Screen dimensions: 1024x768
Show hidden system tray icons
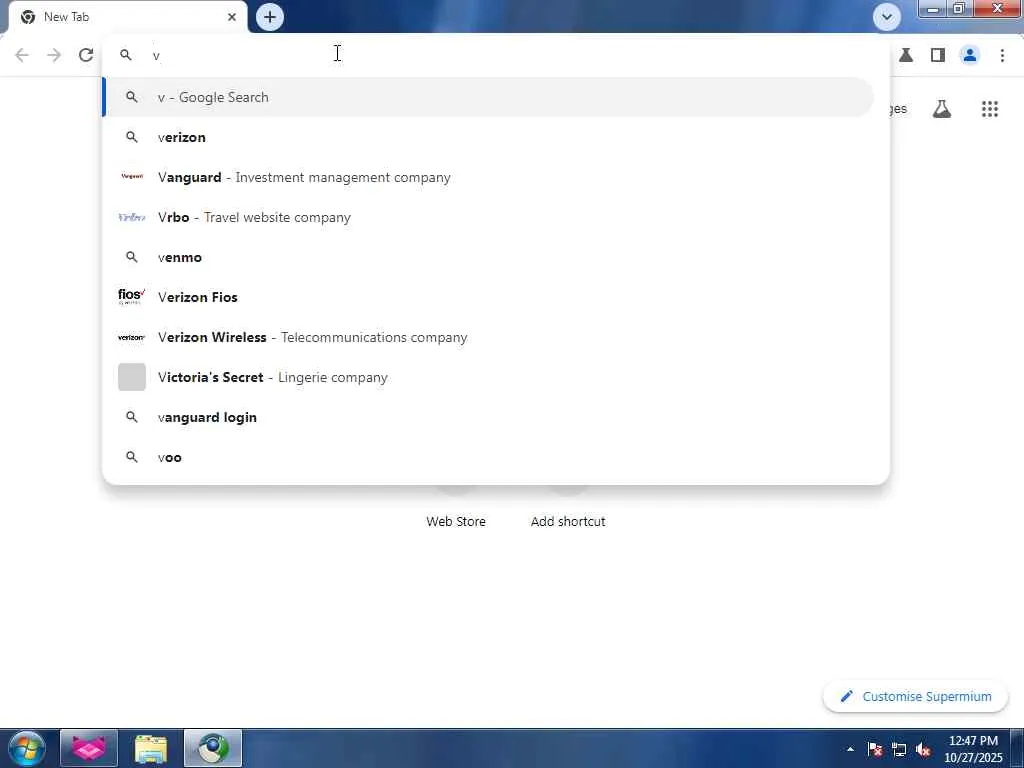coord(850,749)
